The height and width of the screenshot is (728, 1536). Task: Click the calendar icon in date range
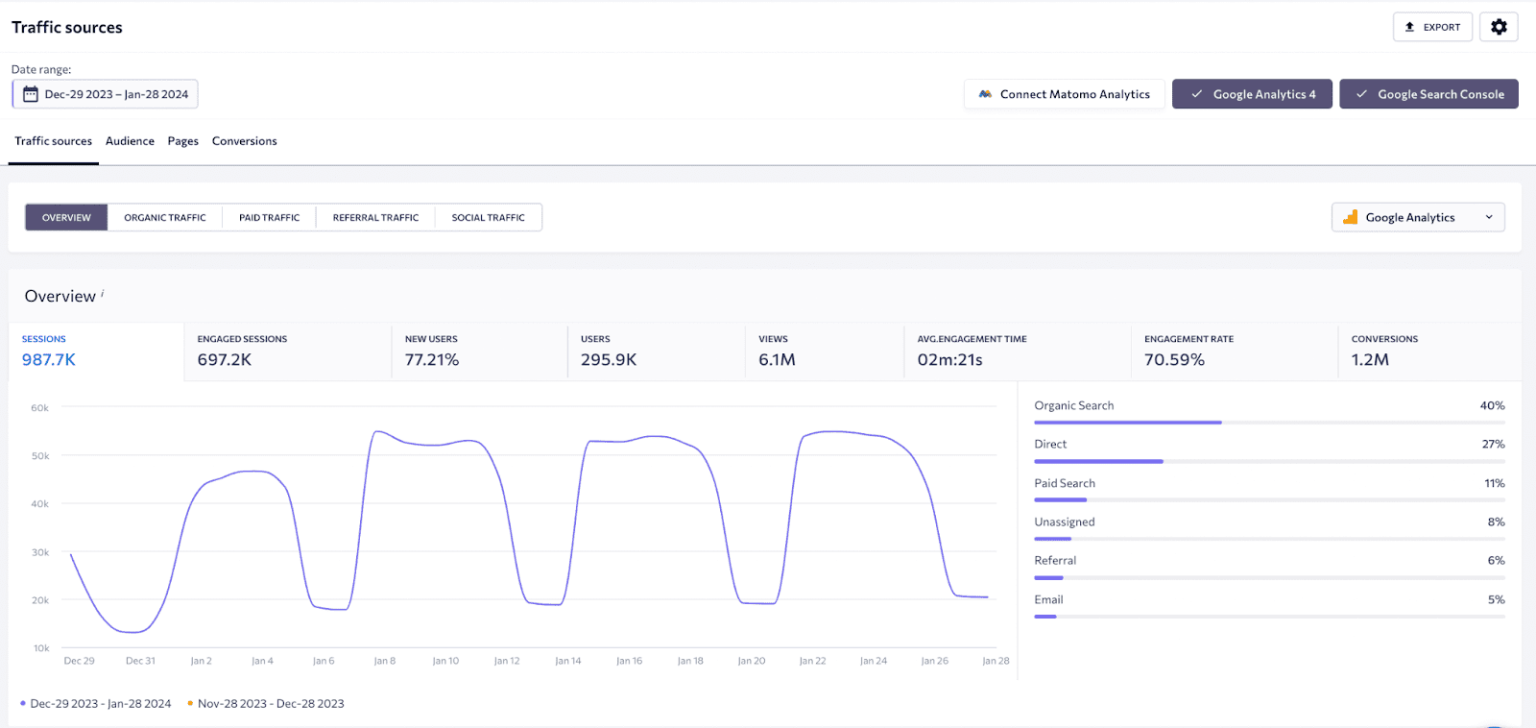coord(30,94)
